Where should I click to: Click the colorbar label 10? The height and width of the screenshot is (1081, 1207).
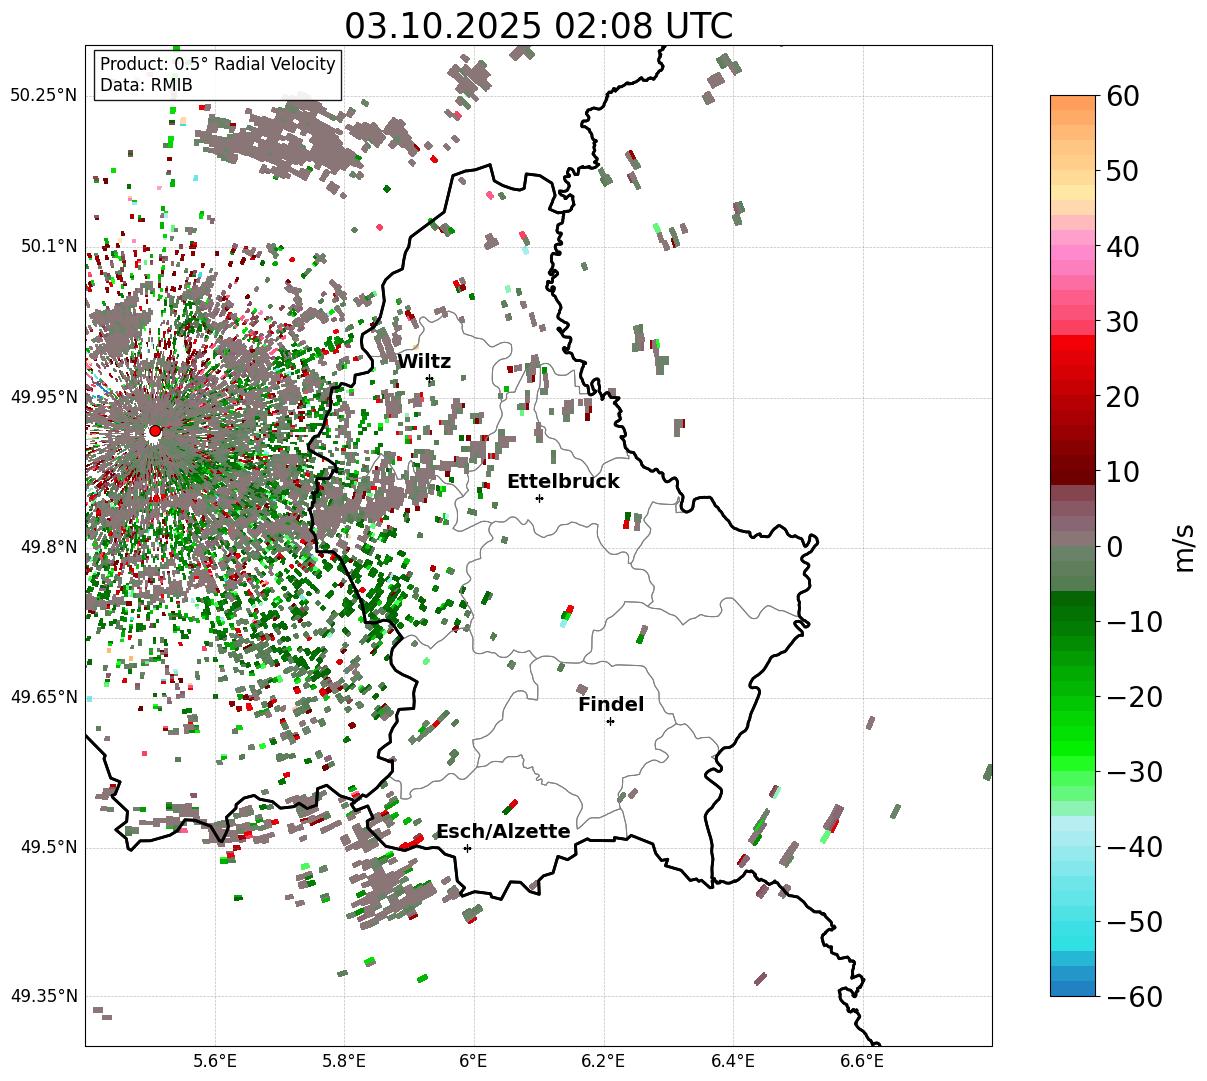pyautogui.click(x=1121, y=472)
